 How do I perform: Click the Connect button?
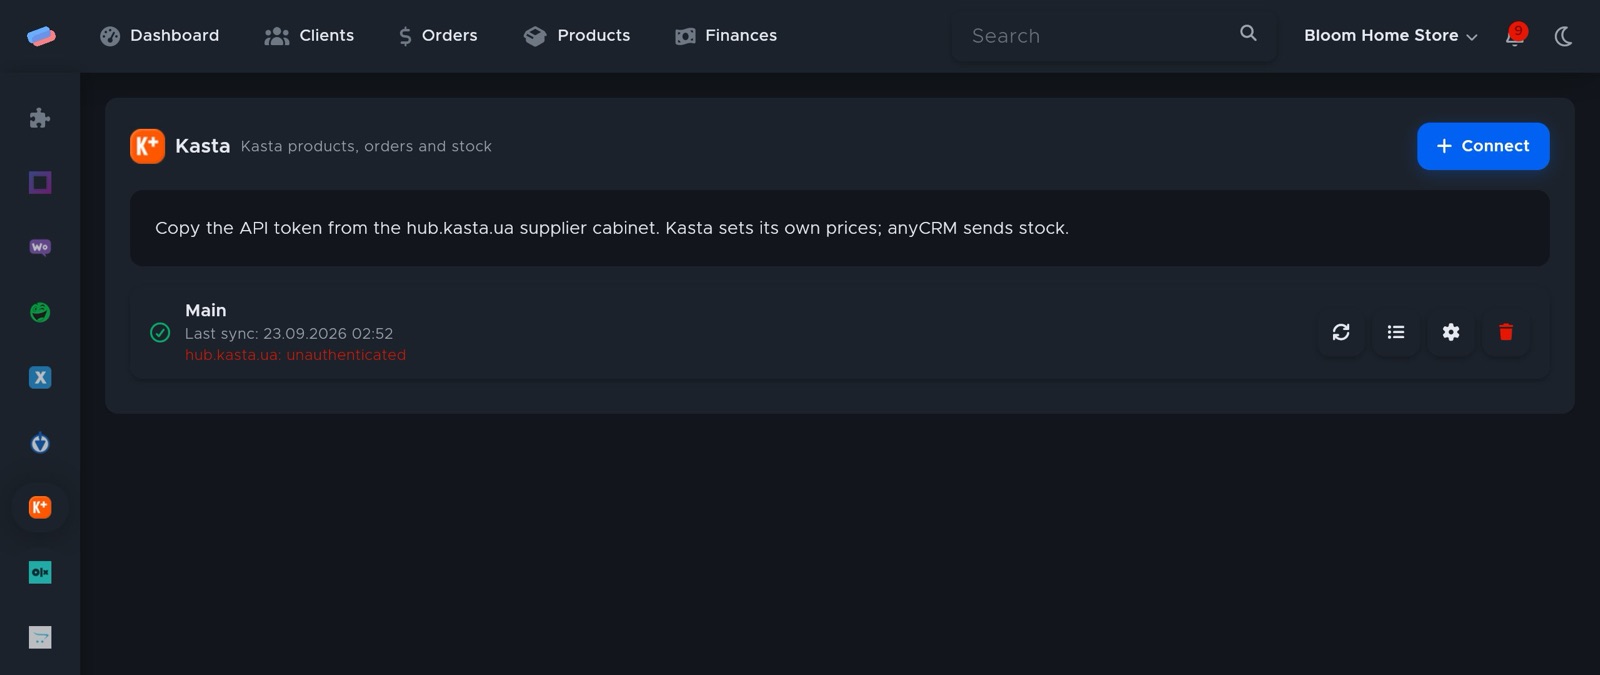tap(1483, 146)
